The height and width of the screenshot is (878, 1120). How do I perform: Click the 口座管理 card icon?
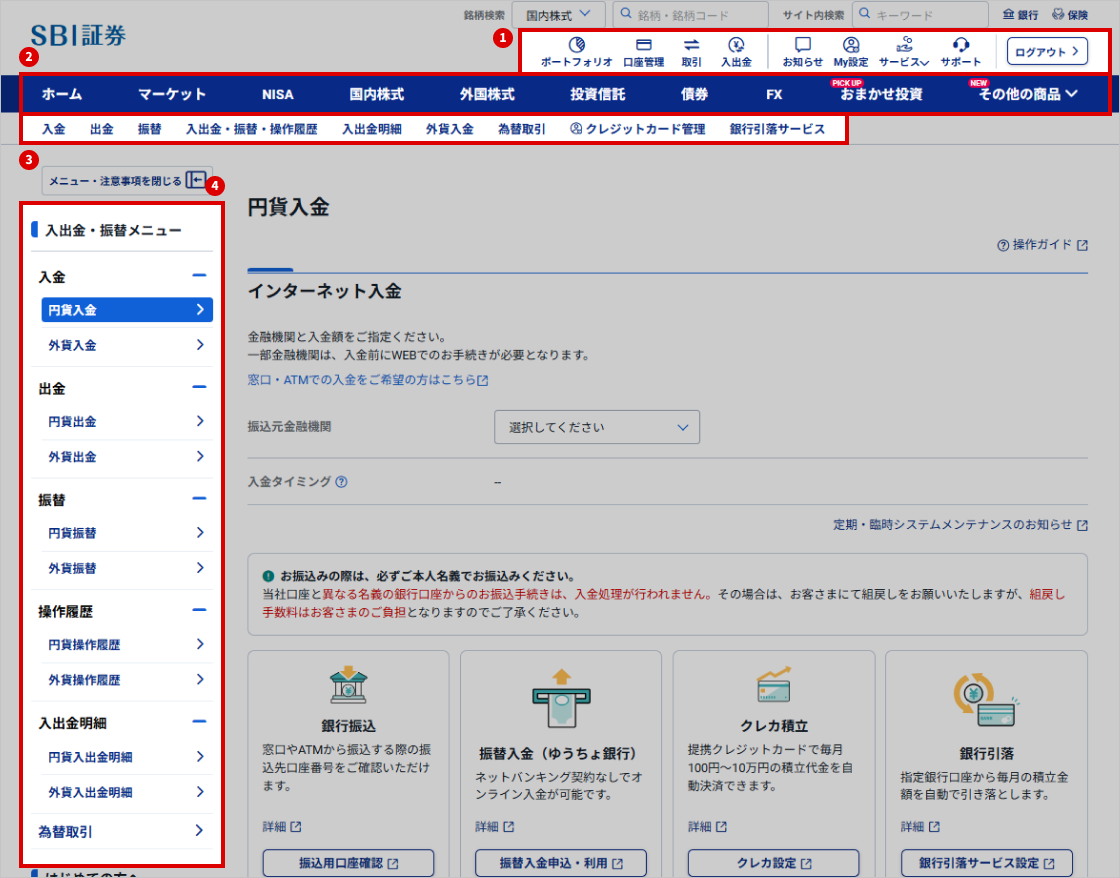tap(643, 45)
